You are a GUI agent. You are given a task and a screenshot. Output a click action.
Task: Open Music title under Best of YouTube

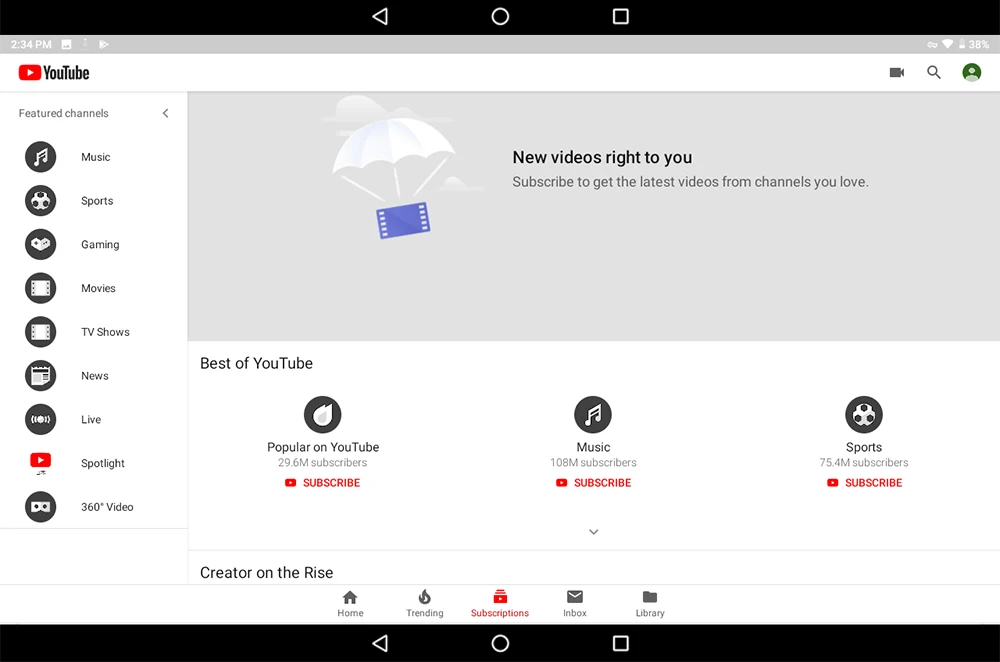click(x=593, y=447)
